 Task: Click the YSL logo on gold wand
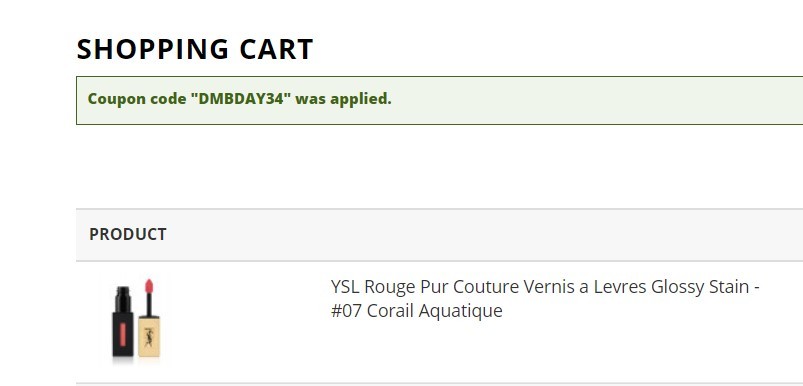pyautogui.click(x=149, y=336)
